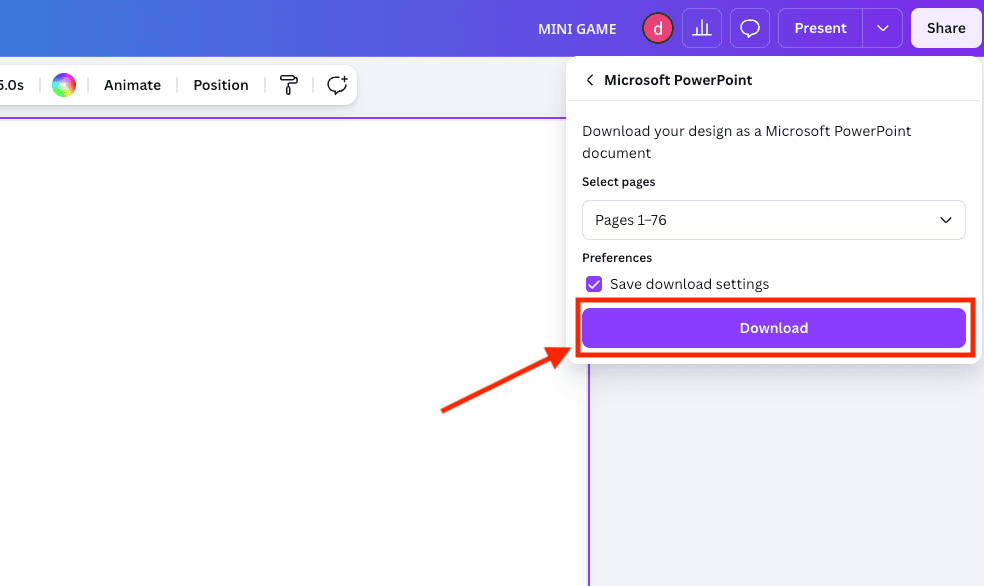Viewport: 984px width, 586px height.
Task: Click the 5.0s duration setting
Action: click(11, 85)
